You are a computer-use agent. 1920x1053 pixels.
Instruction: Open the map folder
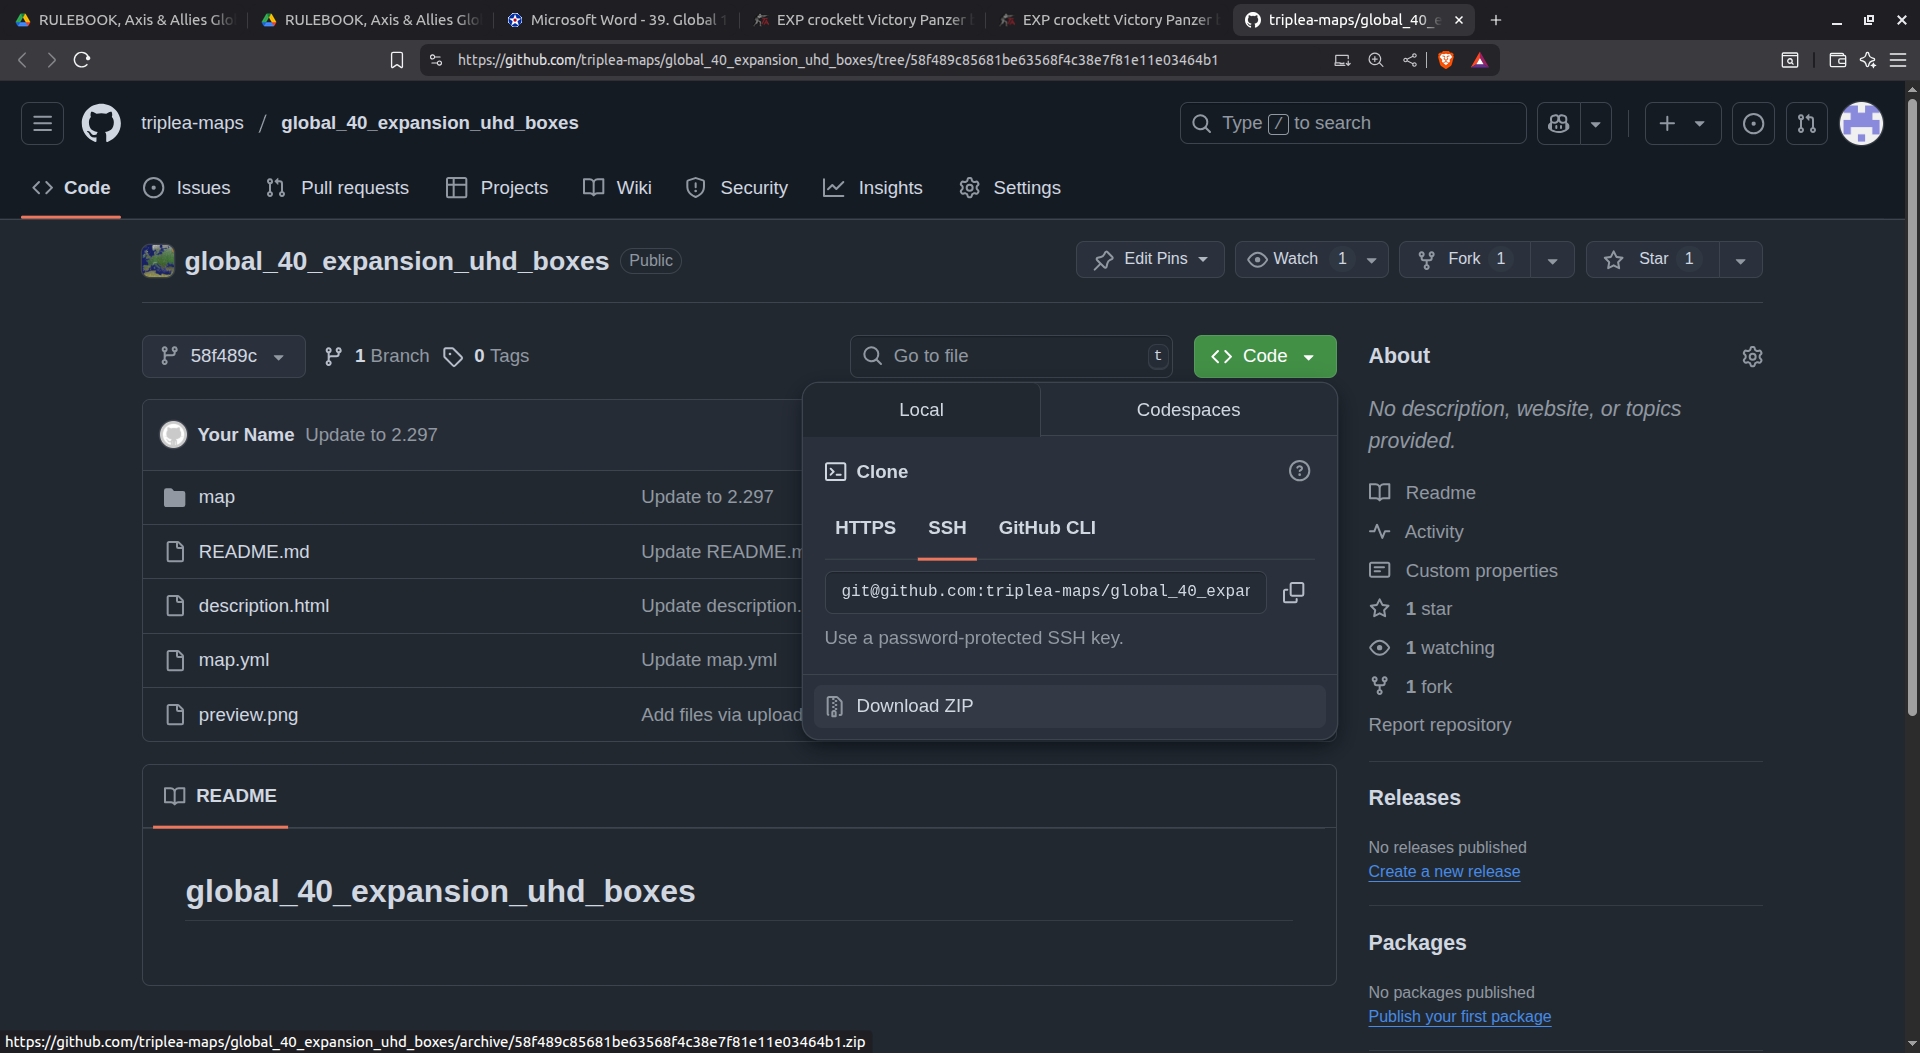pyautogui.click(x=216, y=497)
